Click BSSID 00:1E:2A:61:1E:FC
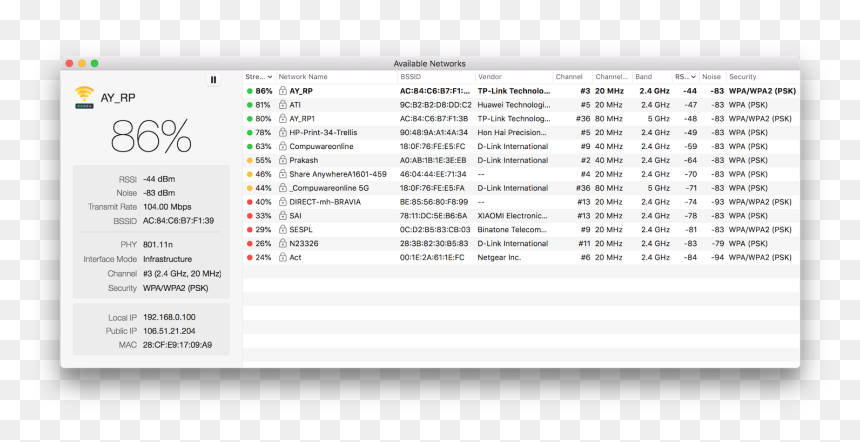Screen dimensions: 860x442 pos(432,257)
